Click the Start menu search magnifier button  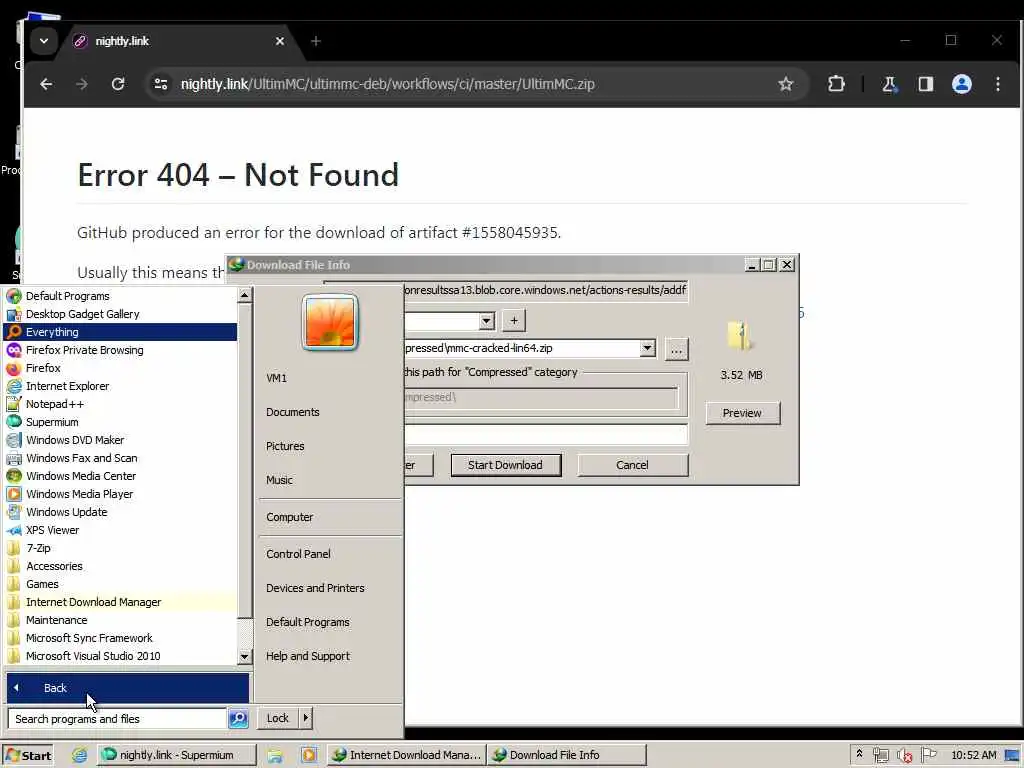click(238, 718)
